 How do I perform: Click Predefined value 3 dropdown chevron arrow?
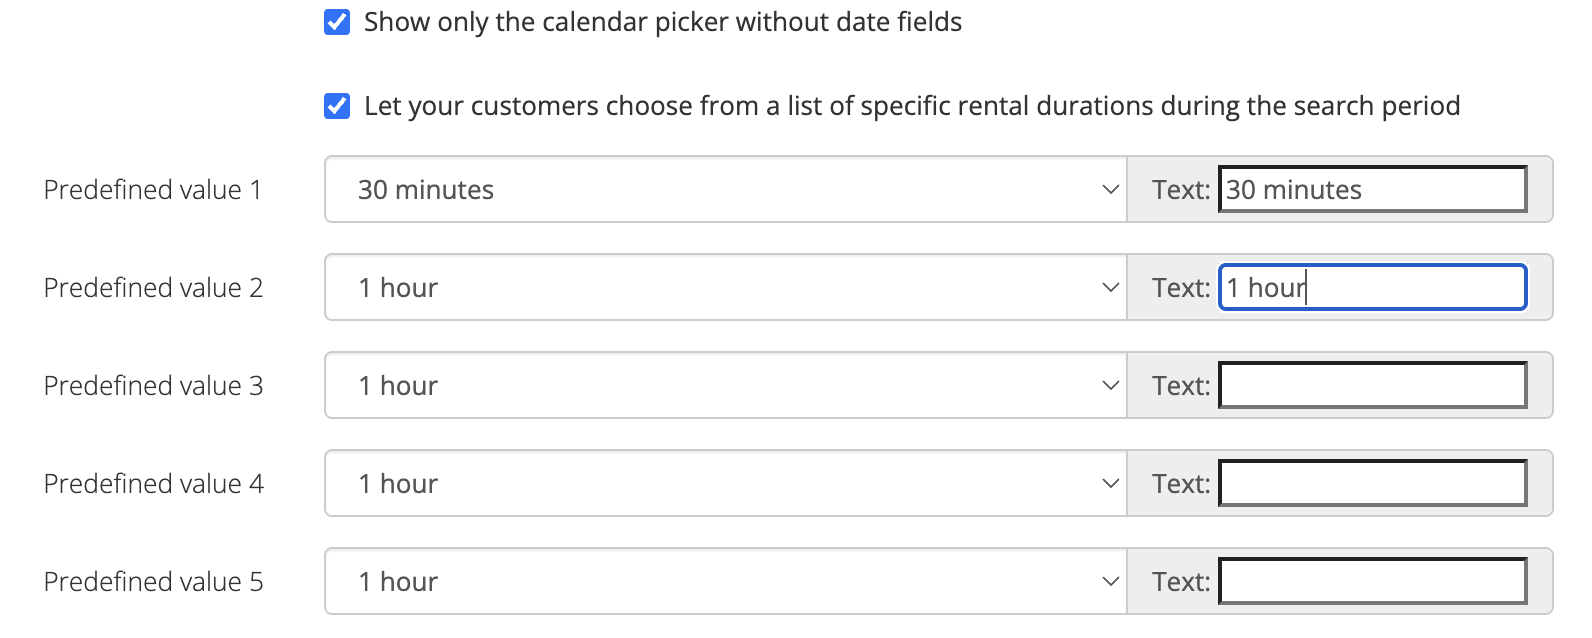[x=1109, y=385]
